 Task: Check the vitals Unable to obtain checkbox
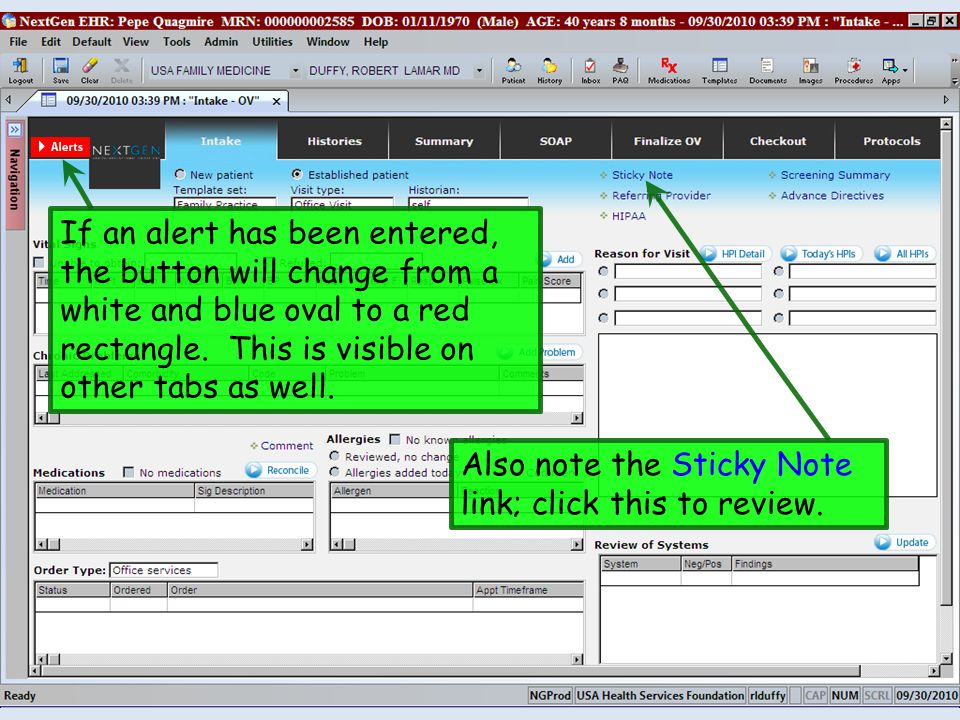(39, 262)
